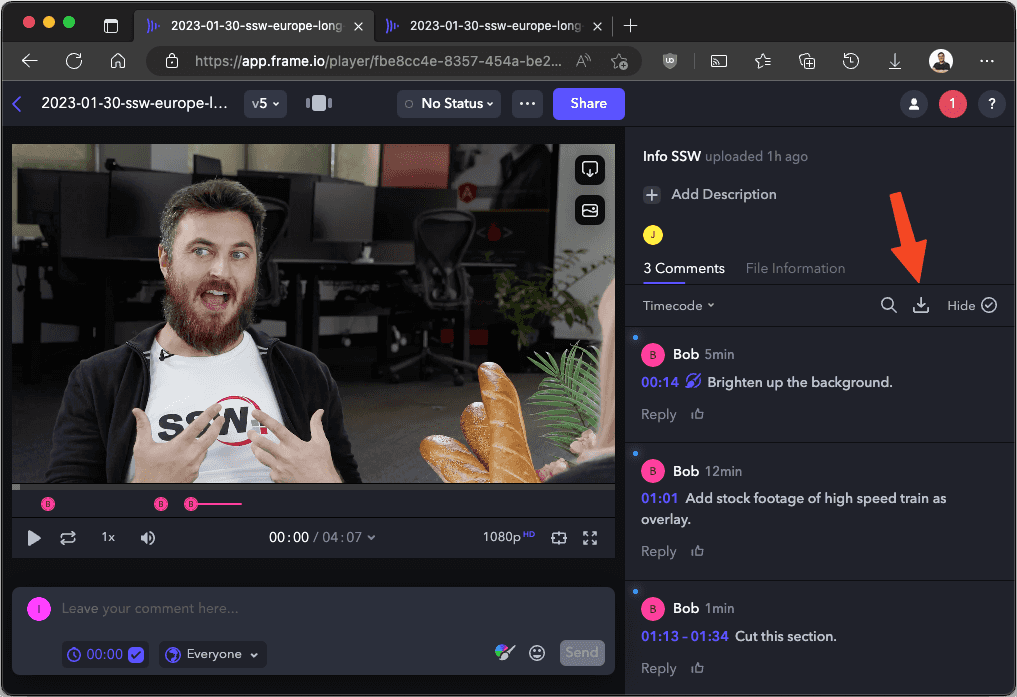Expand the No Status dropdown
This screenshot has height=697, width=1017.
(450, 103)
